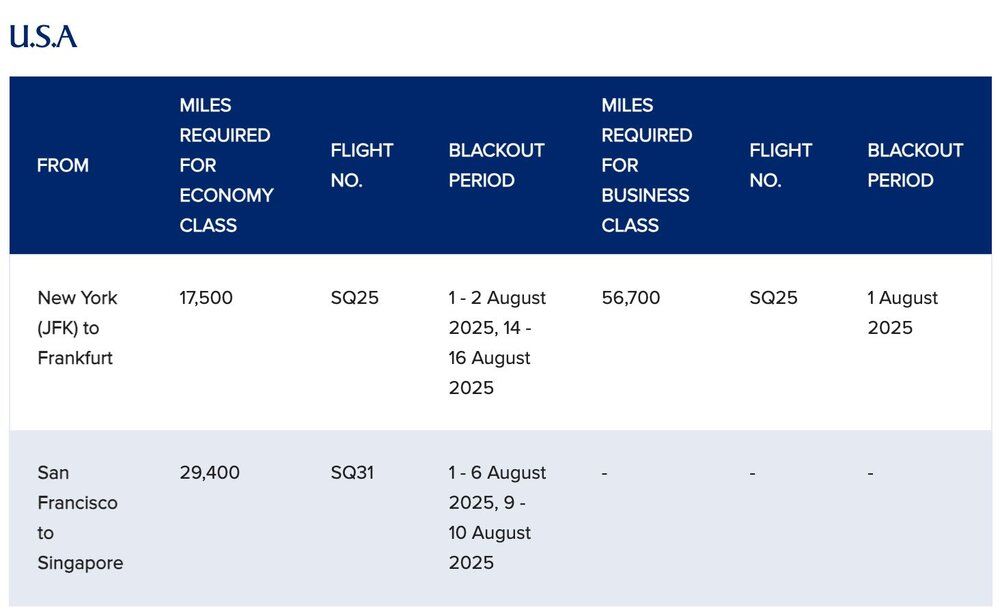The width and height of the screenshot is (1000, 616).
Task: Click the dash under business miles for San Francisco
Action: 605,473
